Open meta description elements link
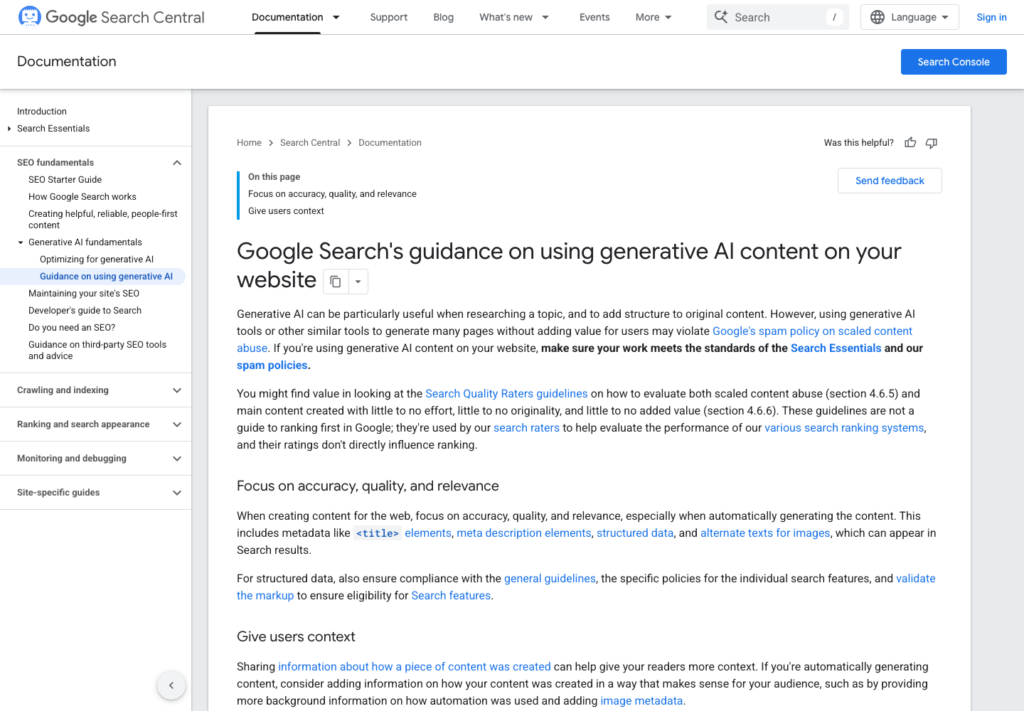Viewport: 1024px width, 711px height. (x=523, y=533)
